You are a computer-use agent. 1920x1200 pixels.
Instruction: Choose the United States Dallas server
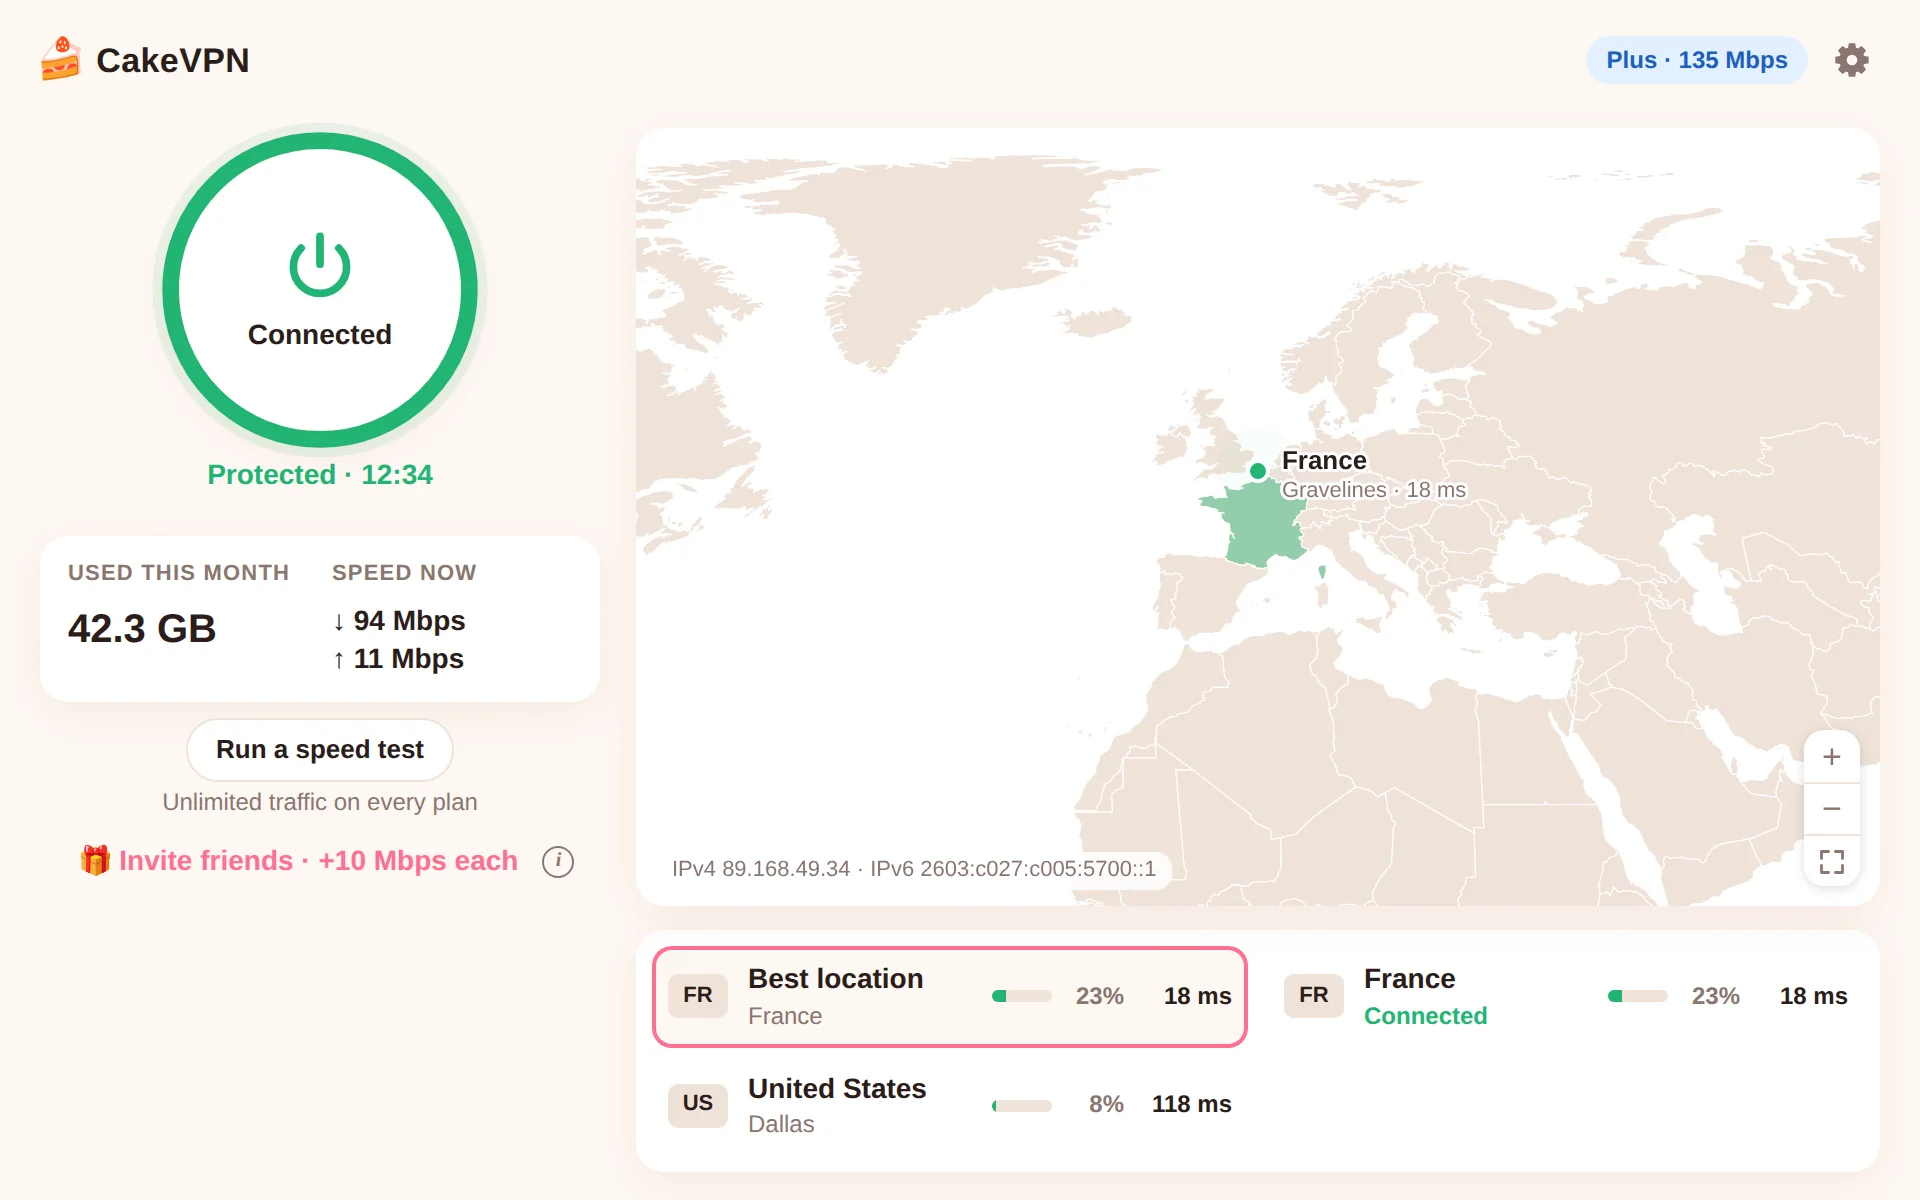pyautogui.click(x=950, y=1105)
